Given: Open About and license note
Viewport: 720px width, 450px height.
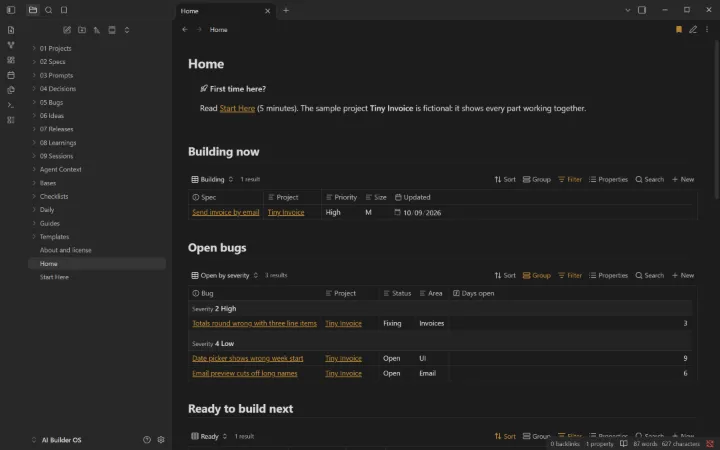Looking at the screenshot, I should (x=66, y=250).
